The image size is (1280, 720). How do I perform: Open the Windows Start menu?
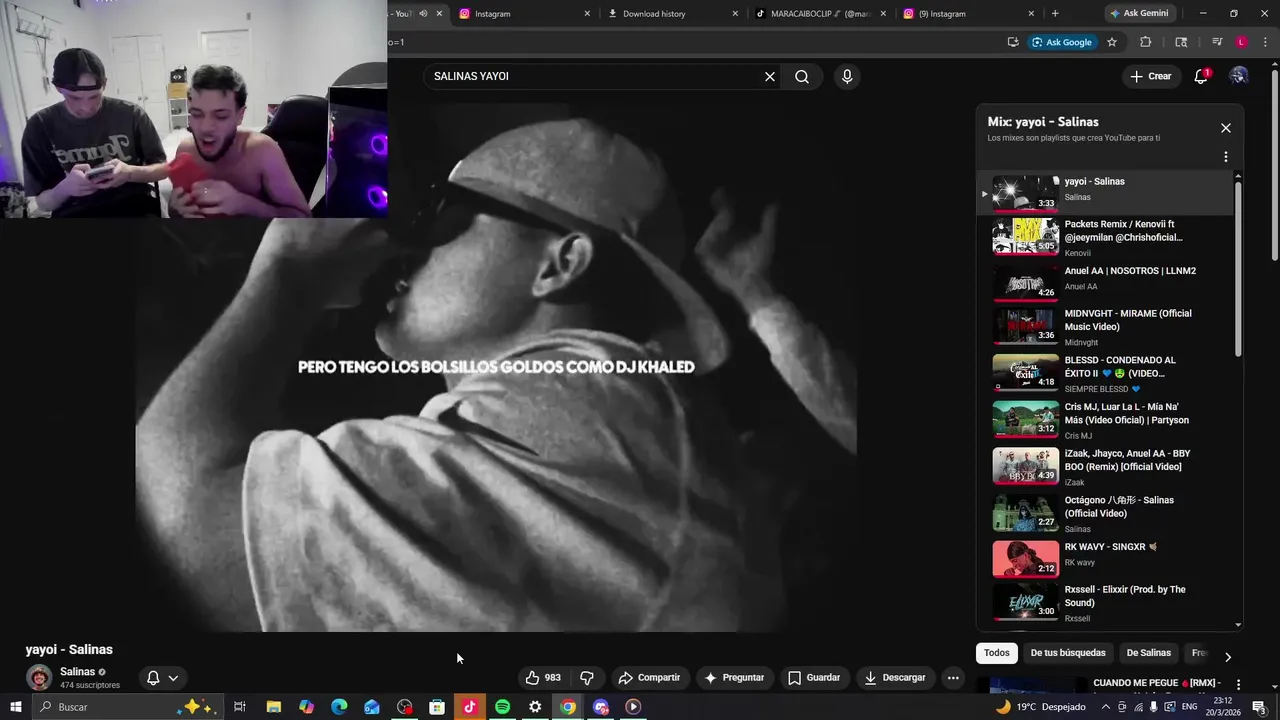[x=15, y=707]
